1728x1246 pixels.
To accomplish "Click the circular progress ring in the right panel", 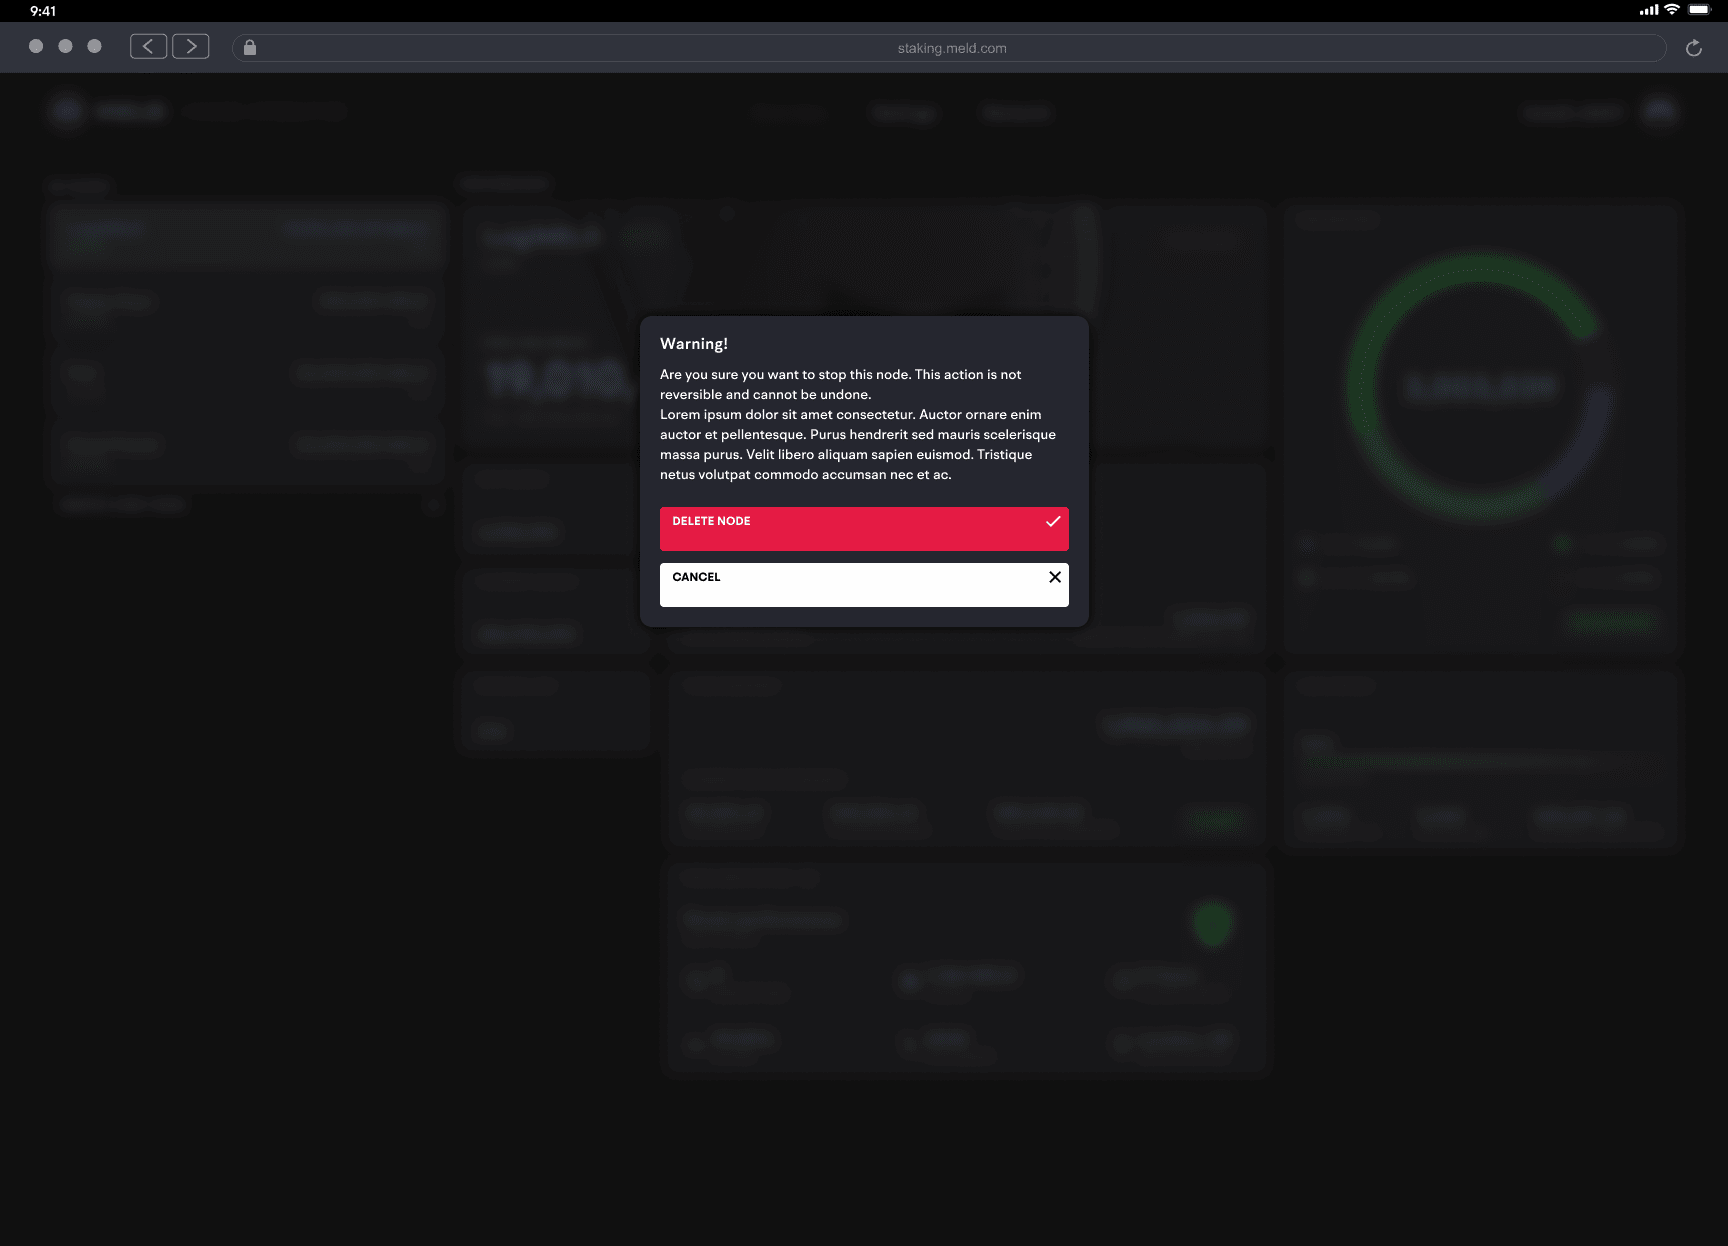I will [x=1482, y=388].
